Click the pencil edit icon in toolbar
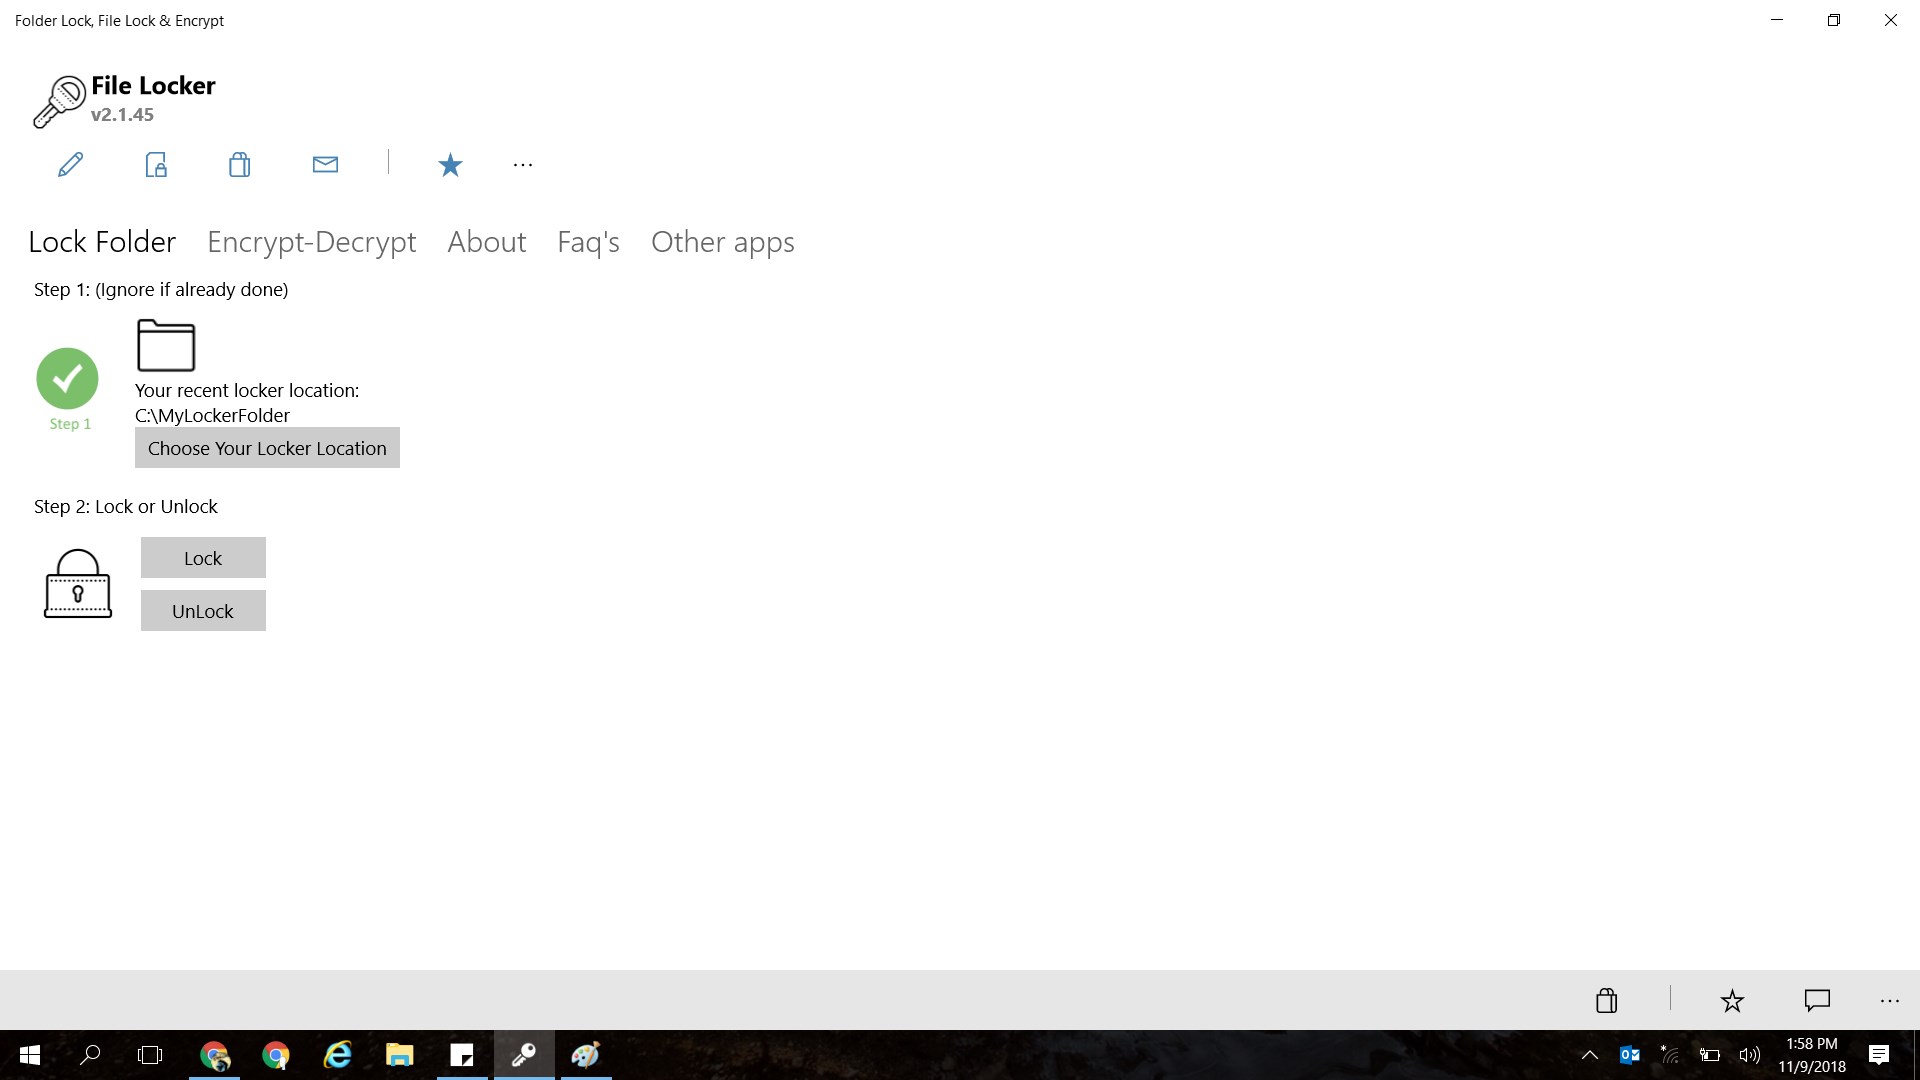The height and width of the screenshot is (1080, 1920). [70, 165]
